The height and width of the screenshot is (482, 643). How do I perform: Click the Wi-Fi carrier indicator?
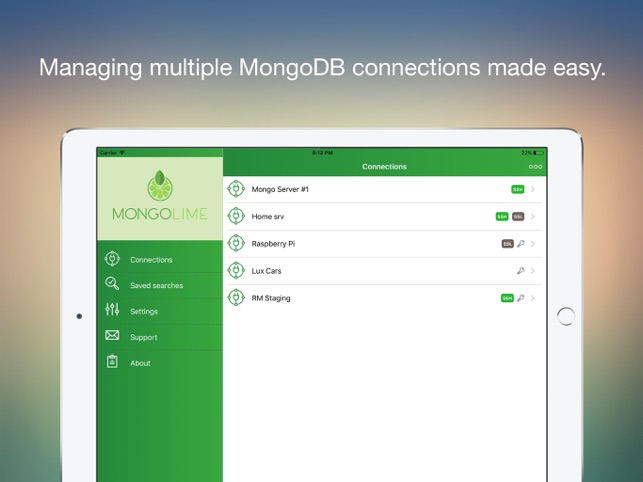click(x=112, y=153)
